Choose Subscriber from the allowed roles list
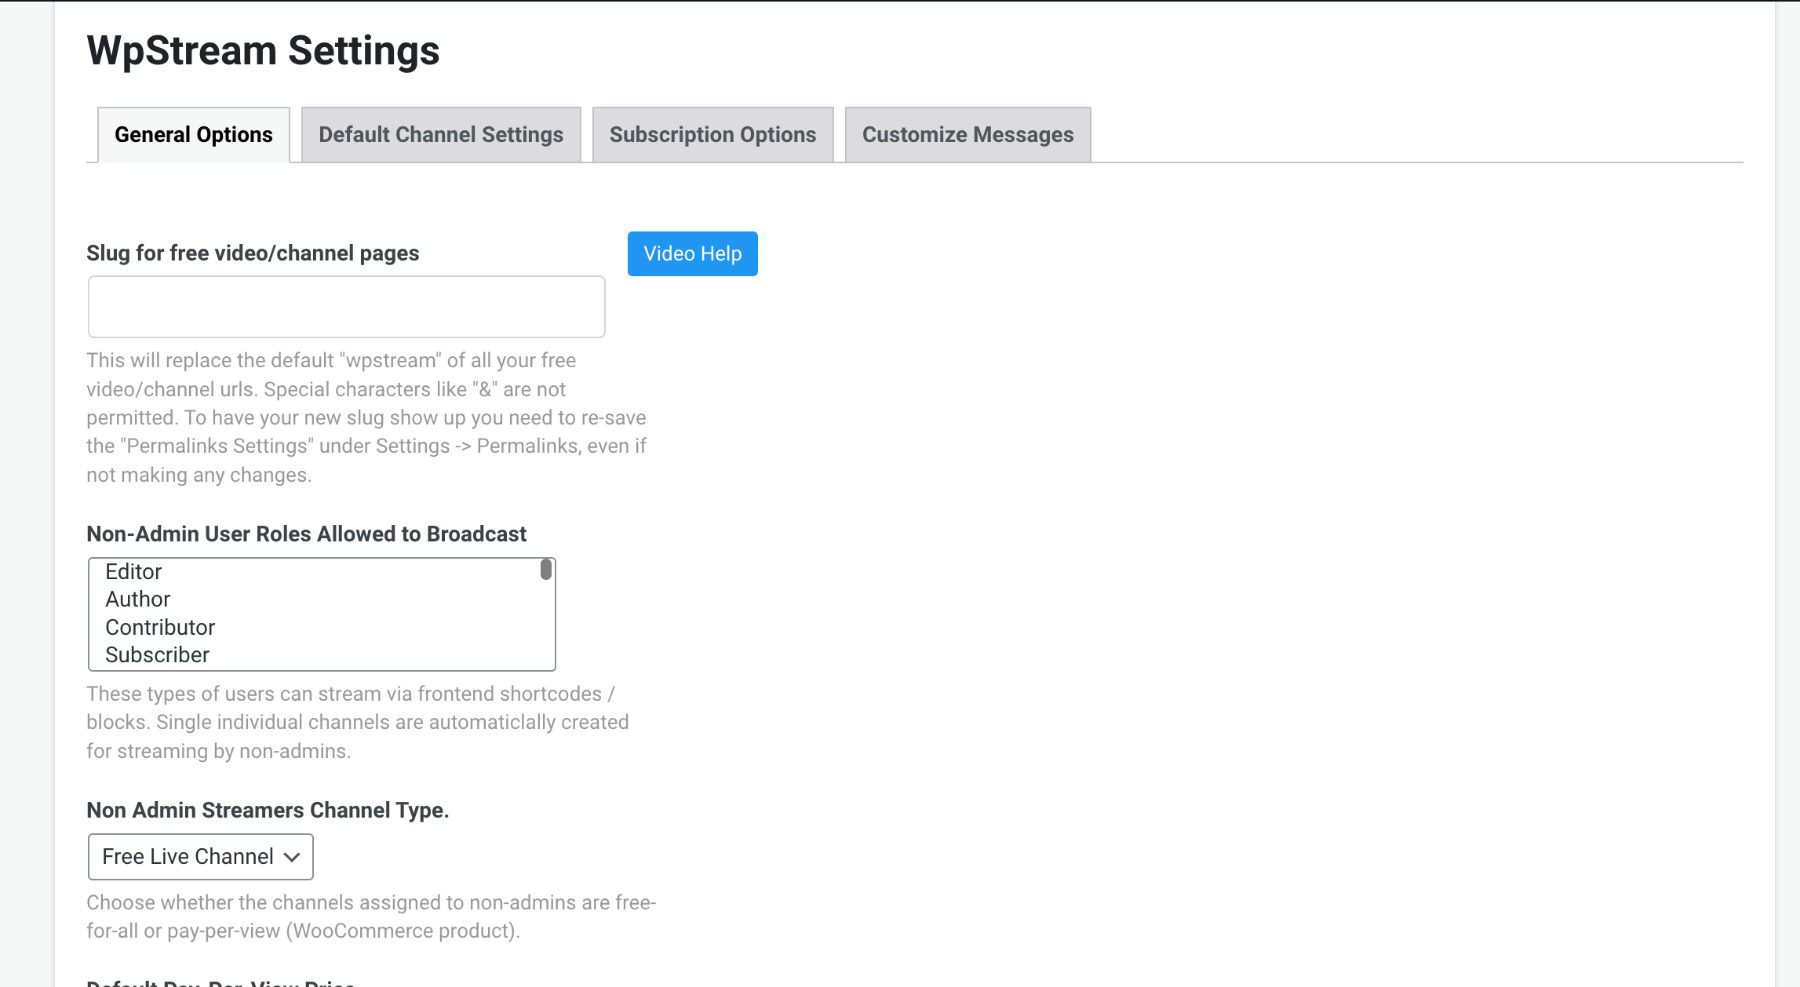 coord(156,655)
